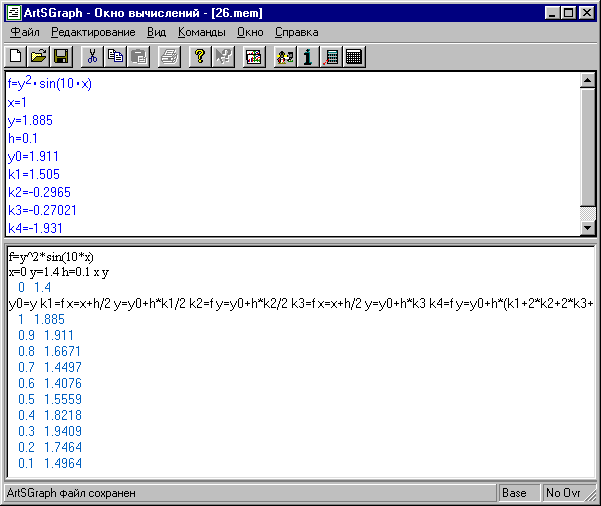Click the Copy toolbar icon
The height and width of the screenshot is (506, 601).
pyautogui.click(x=114, y=57)
